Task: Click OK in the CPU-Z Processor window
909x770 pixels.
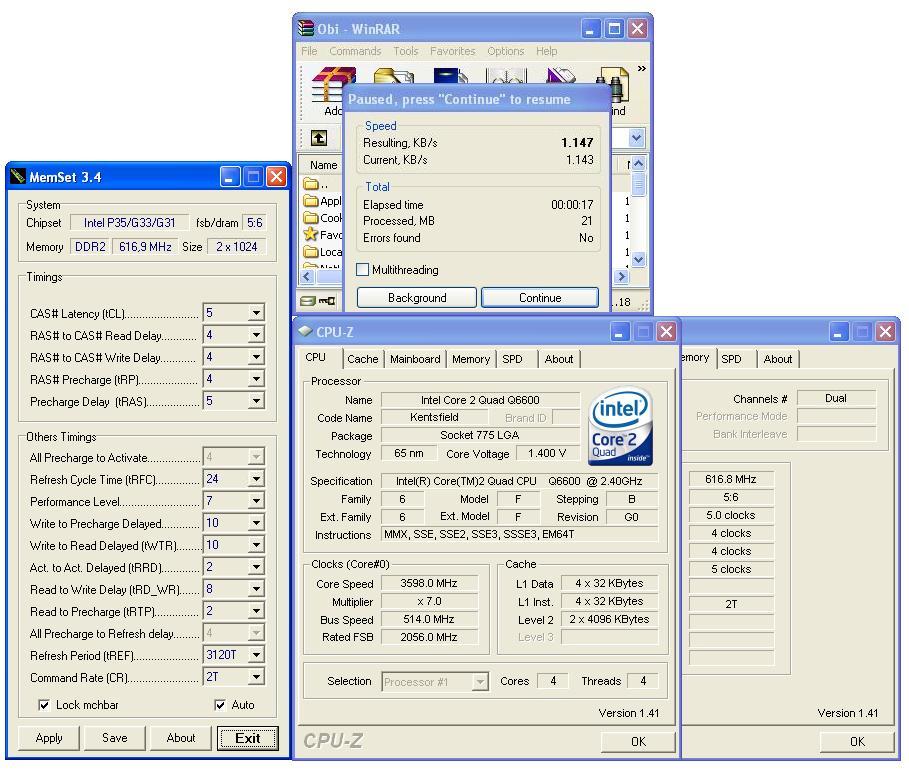Action: (x=638, y=742)
